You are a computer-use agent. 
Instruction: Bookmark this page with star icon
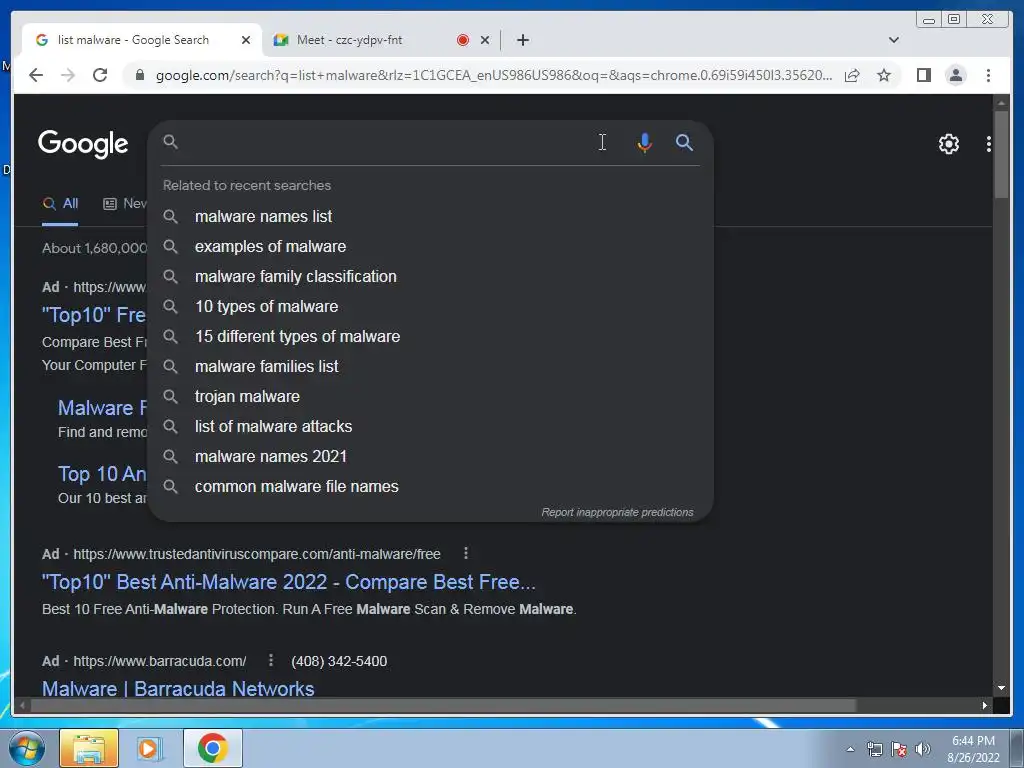[884, 75]
